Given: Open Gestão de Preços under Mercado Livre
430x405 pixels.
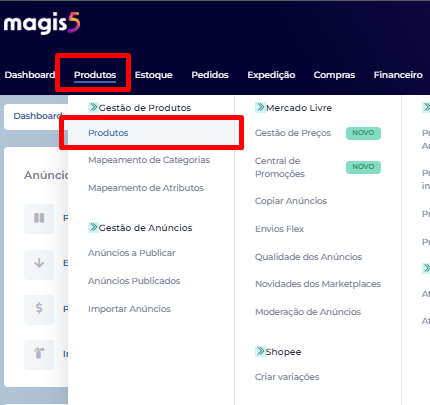Looking at the screenshot, I should coord(293,133).
